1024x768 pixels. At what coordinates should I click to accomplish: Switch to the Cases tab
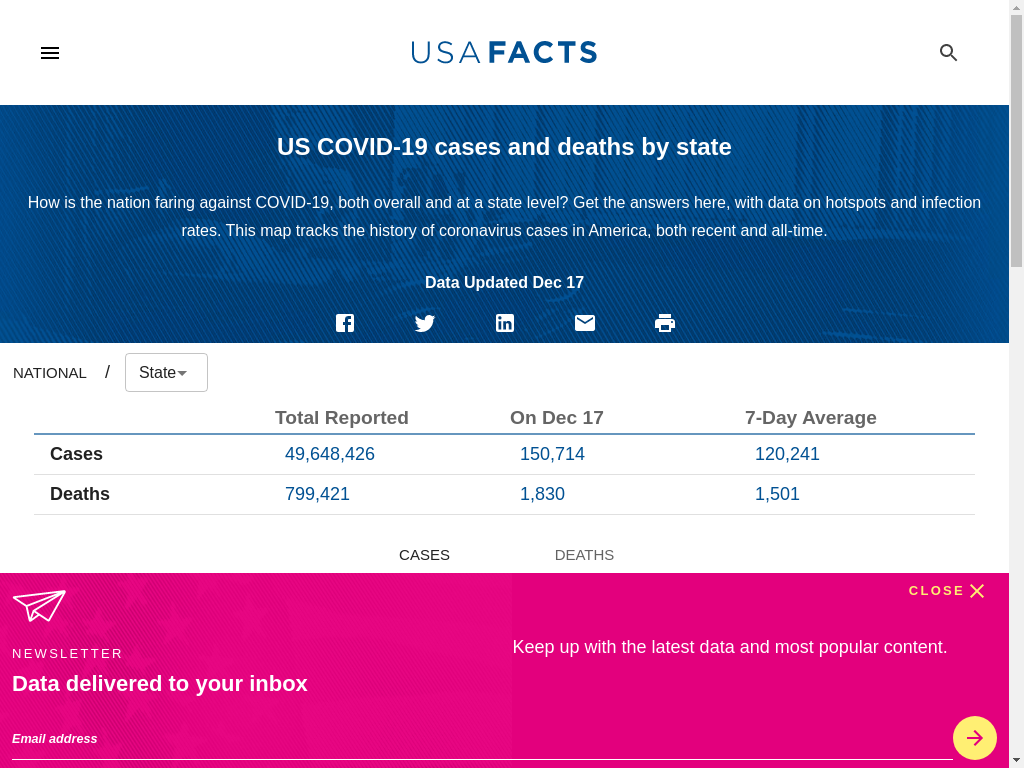(x=424, y=555)
